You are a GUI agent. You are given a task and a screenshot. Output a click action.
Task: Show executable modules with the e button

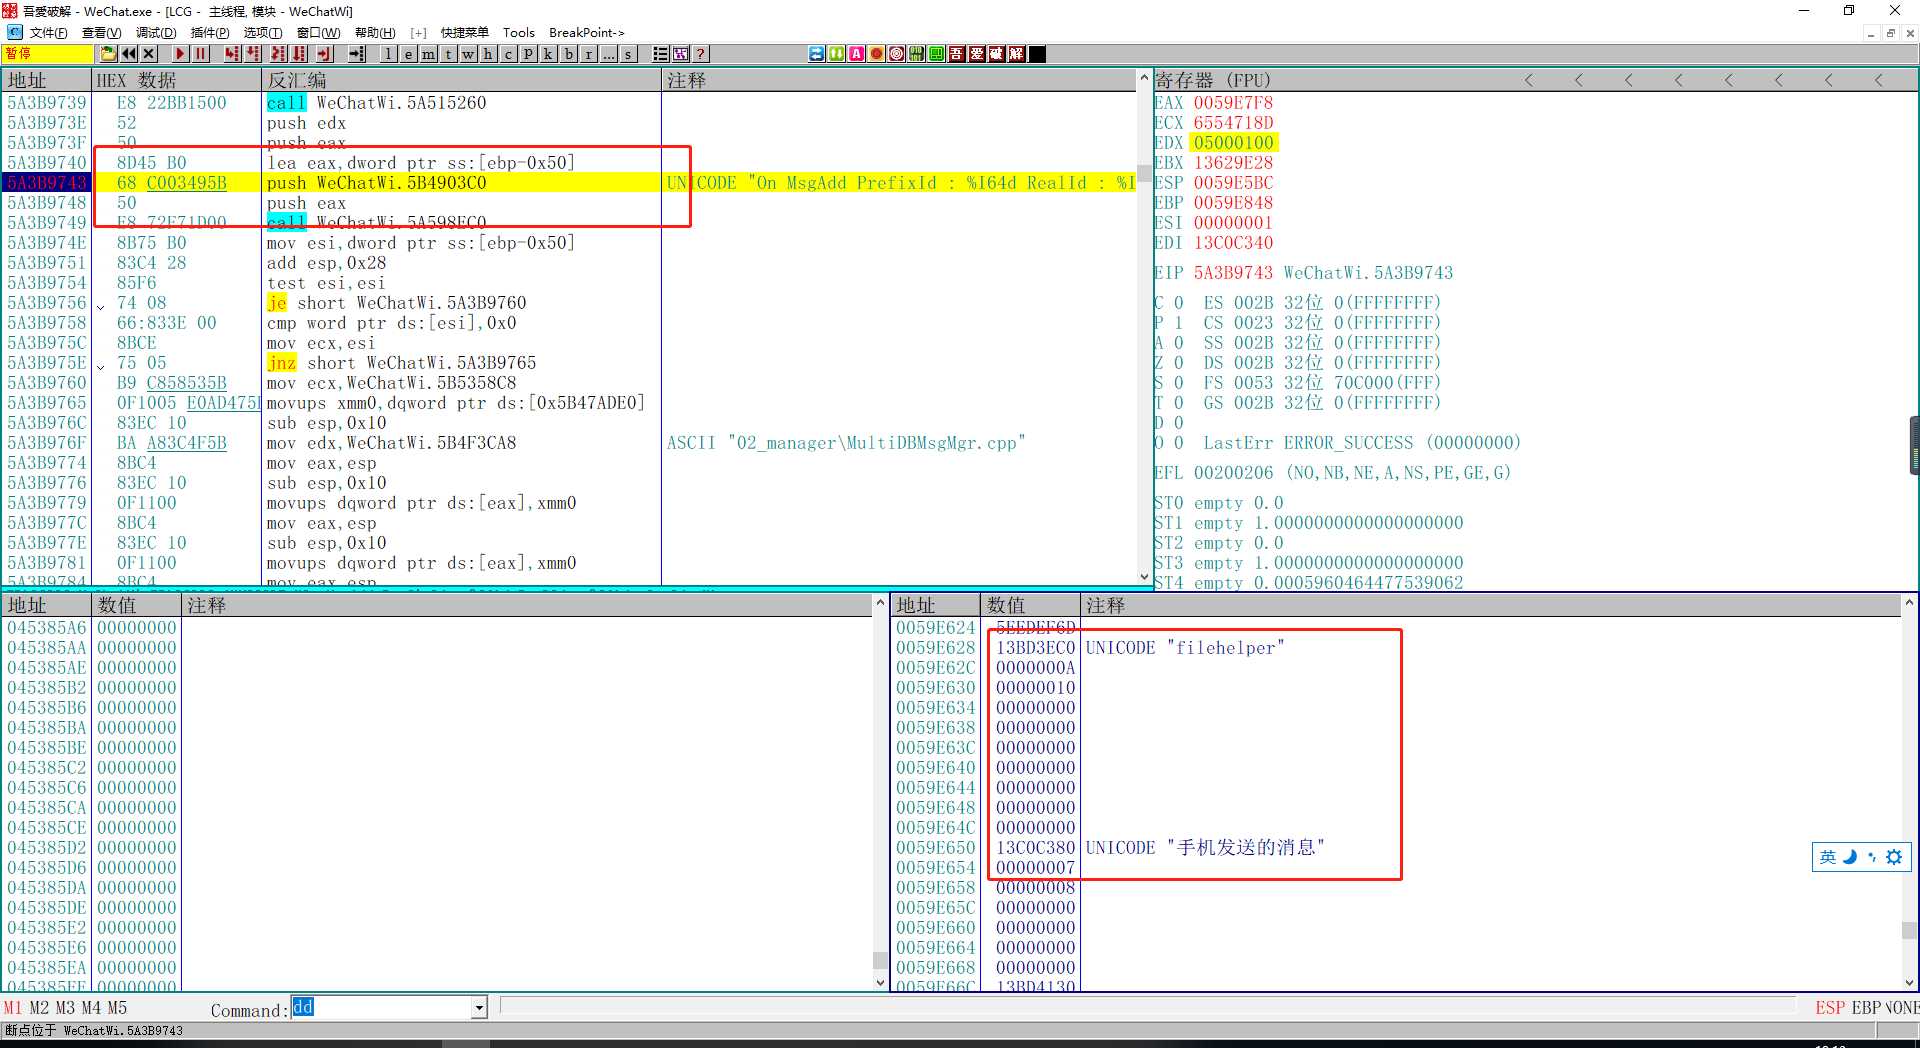click(408, 54)
